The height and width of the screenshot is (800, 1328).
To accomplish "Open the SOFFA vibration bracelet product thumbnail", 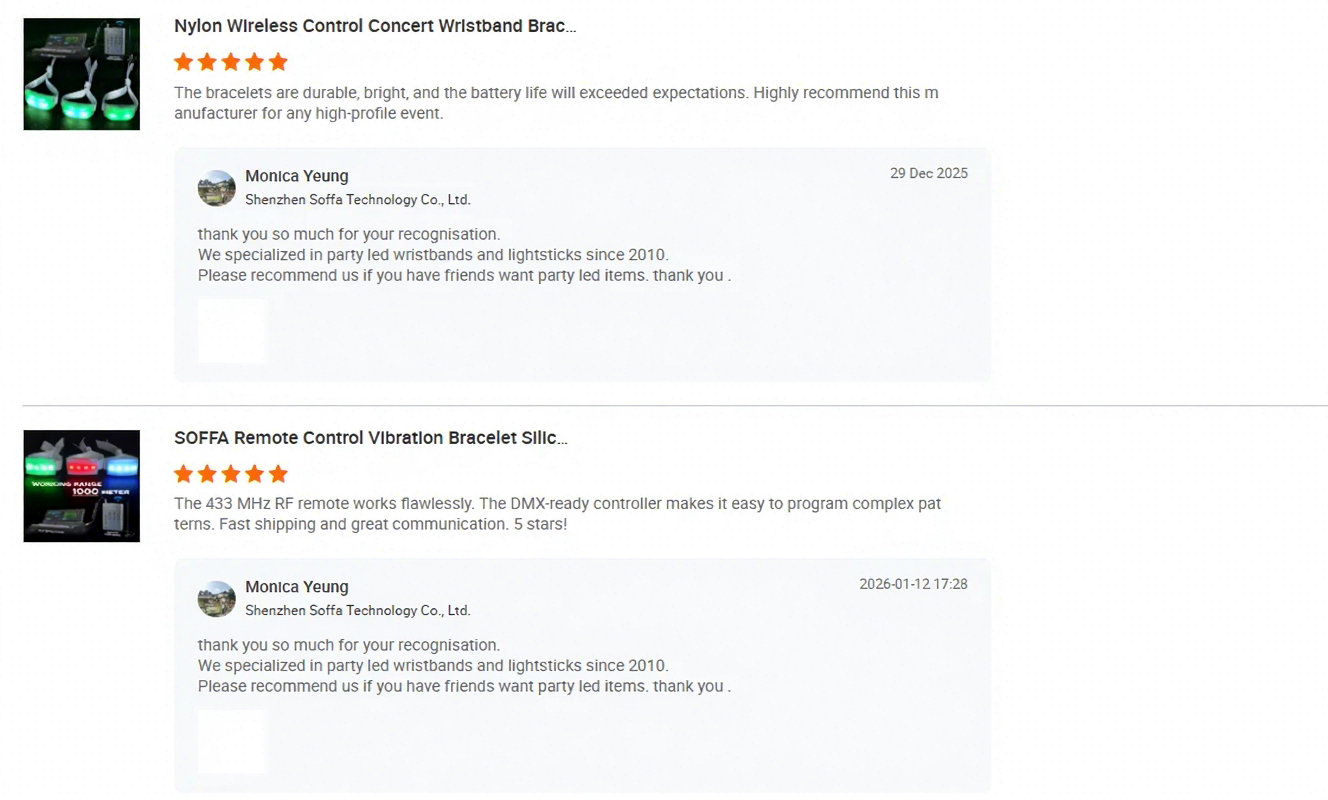I will [x=81, y=486].
